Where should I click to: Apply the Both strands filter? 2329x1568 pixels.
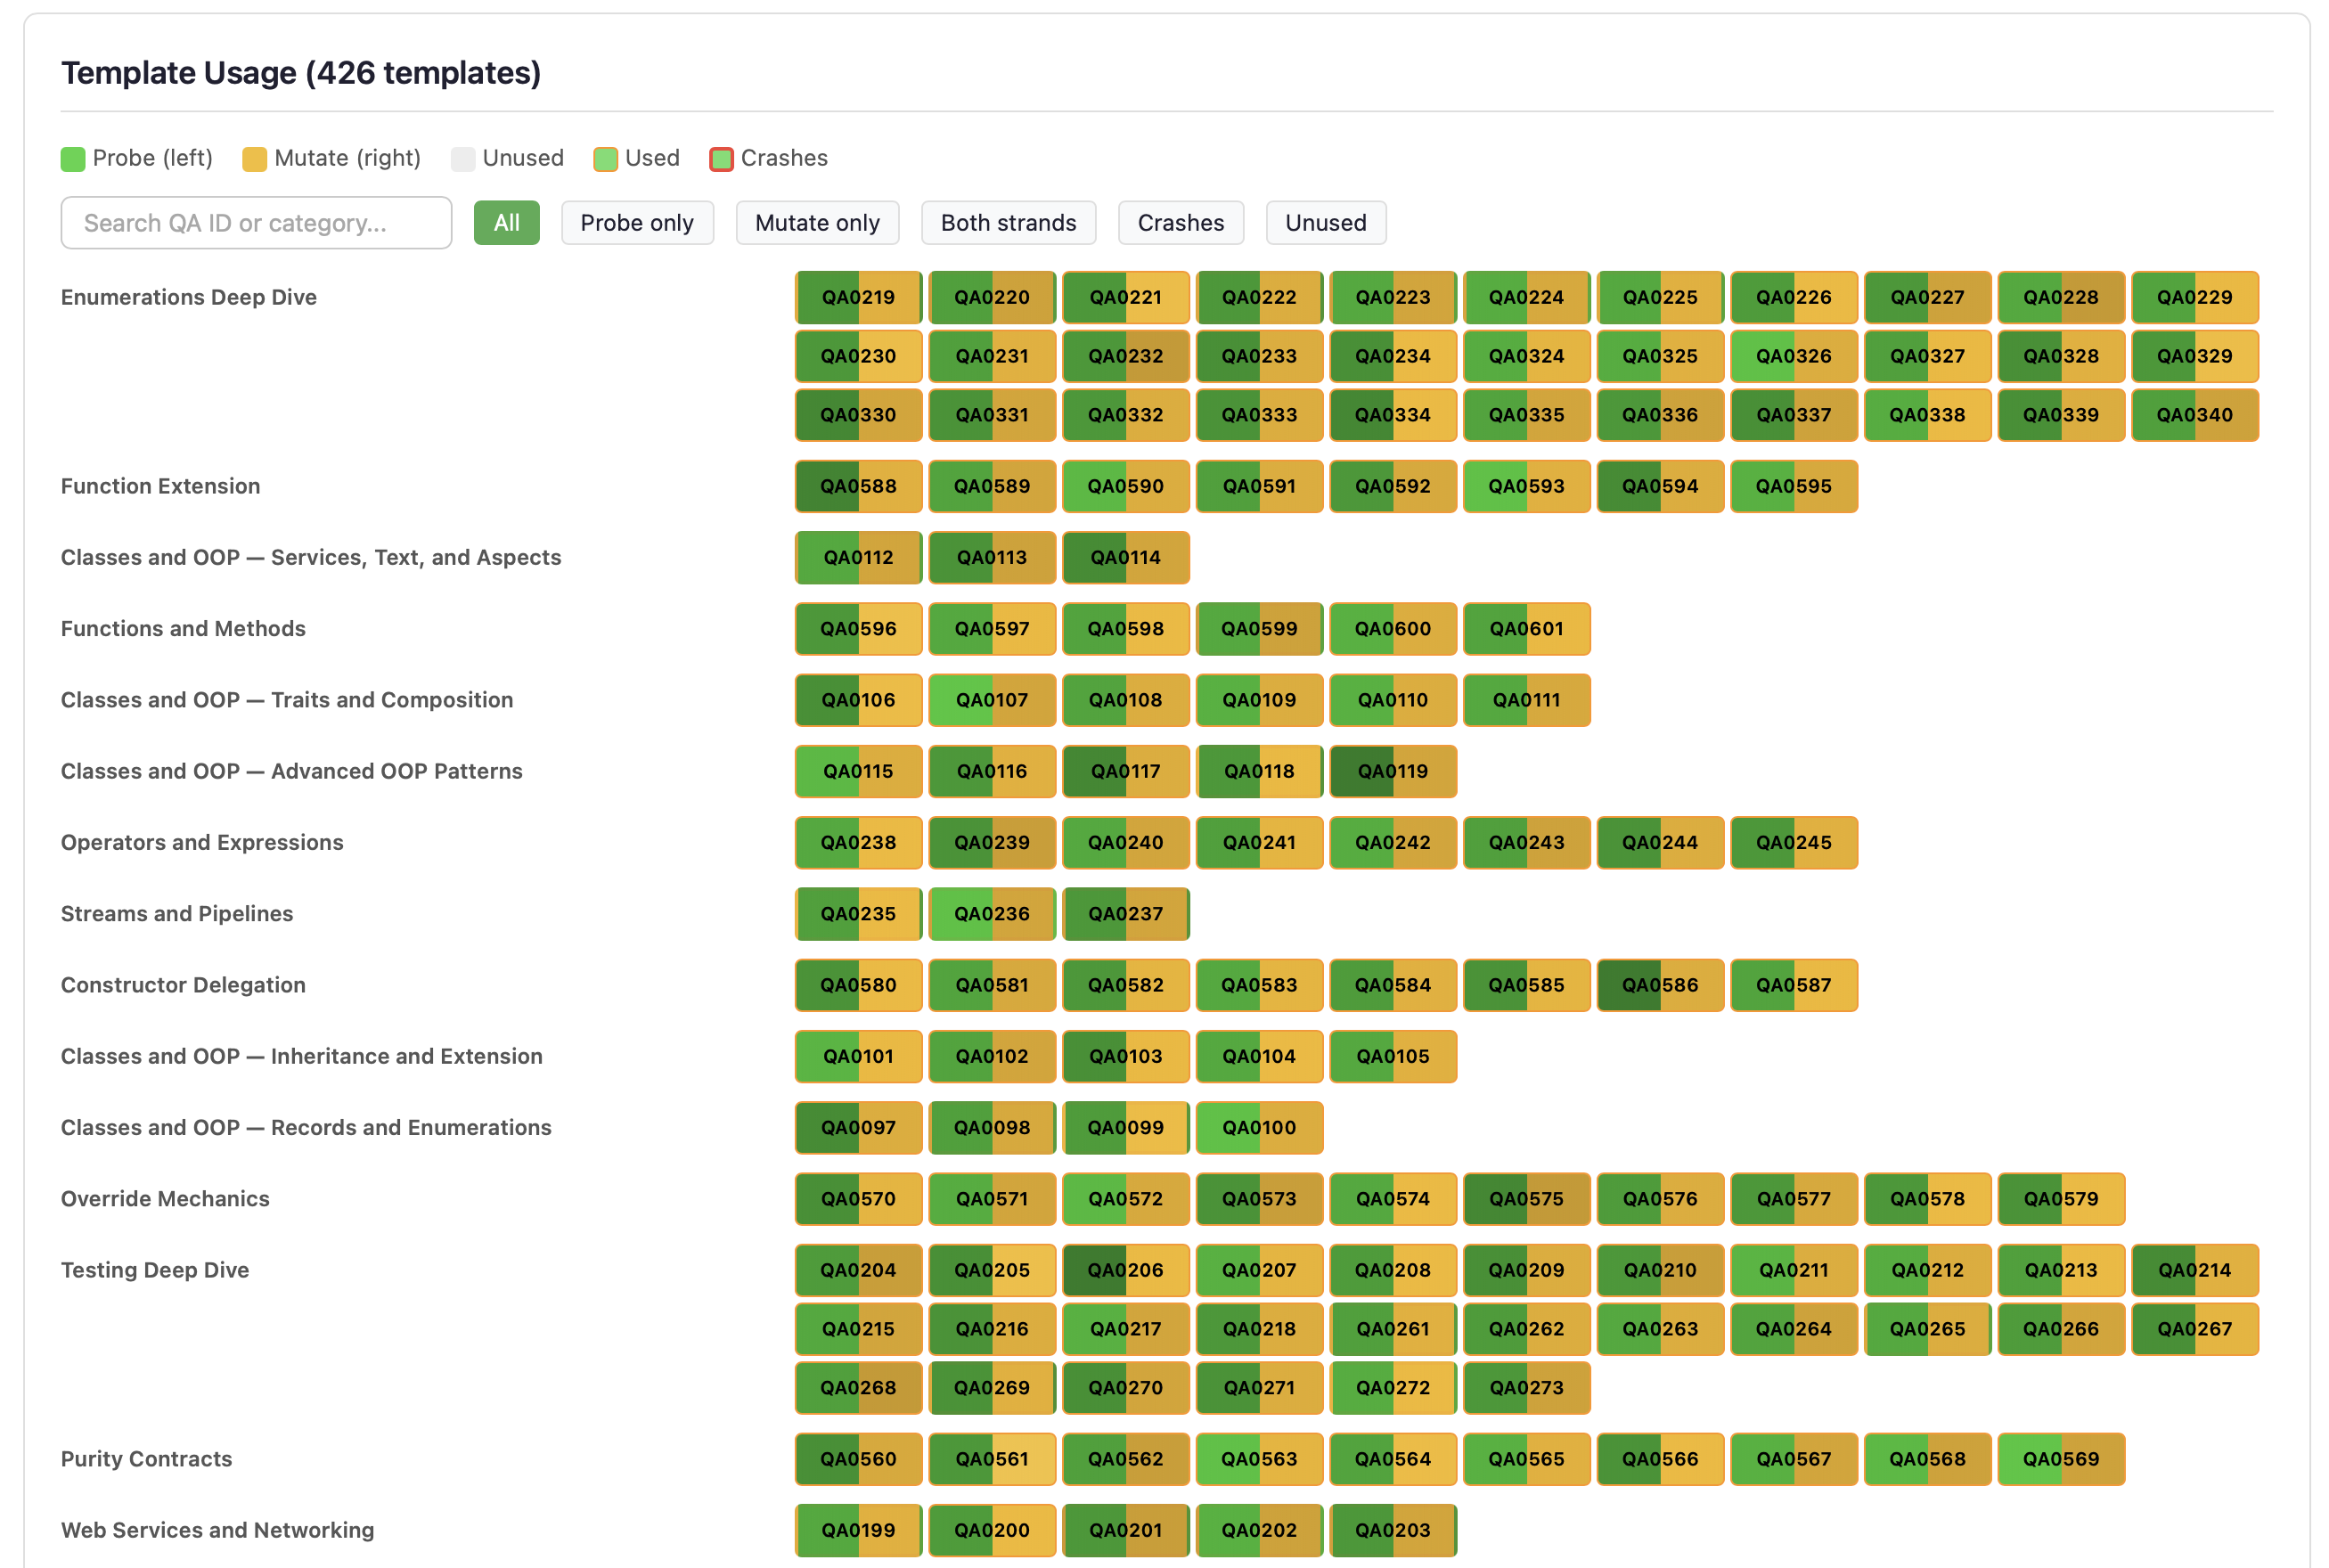[1008, 222]
